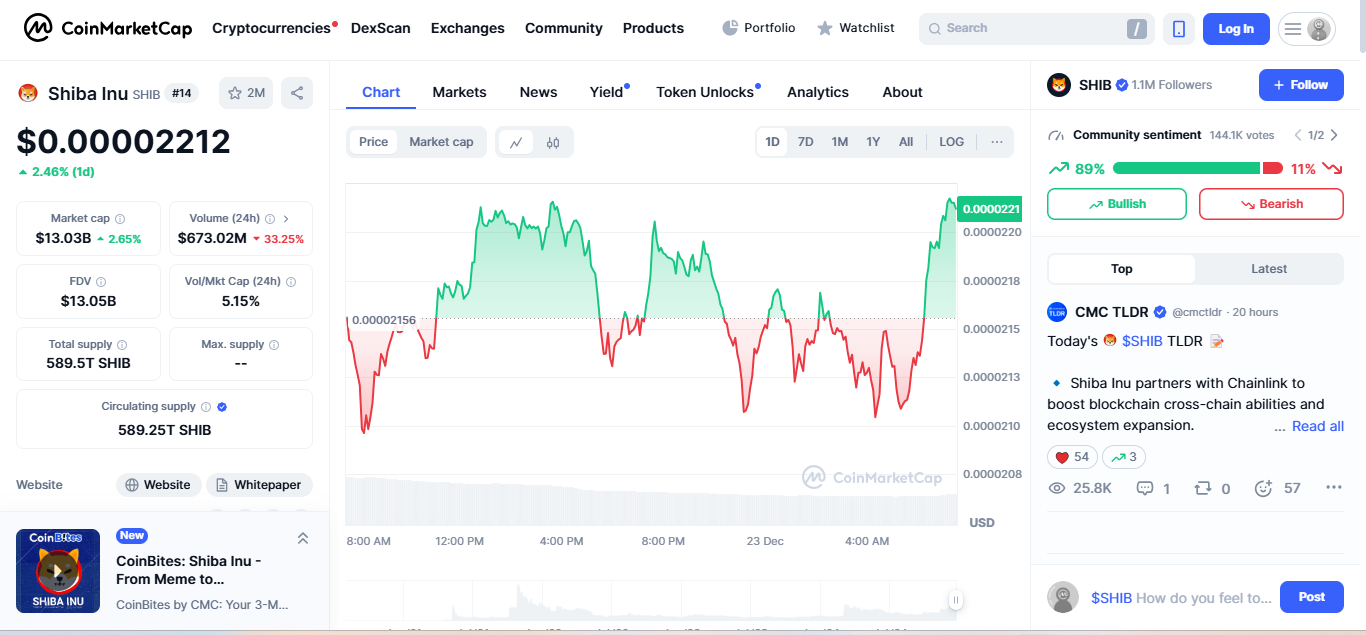Switch to candlestick chart view

coord(553,142)
